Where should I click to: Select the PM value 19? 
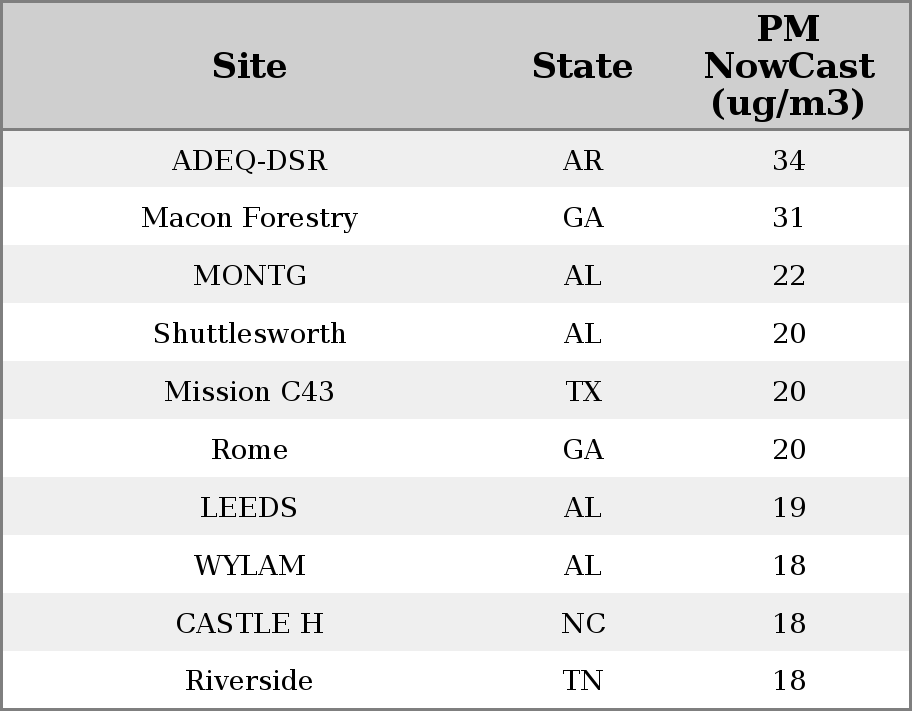coord(789,507)
